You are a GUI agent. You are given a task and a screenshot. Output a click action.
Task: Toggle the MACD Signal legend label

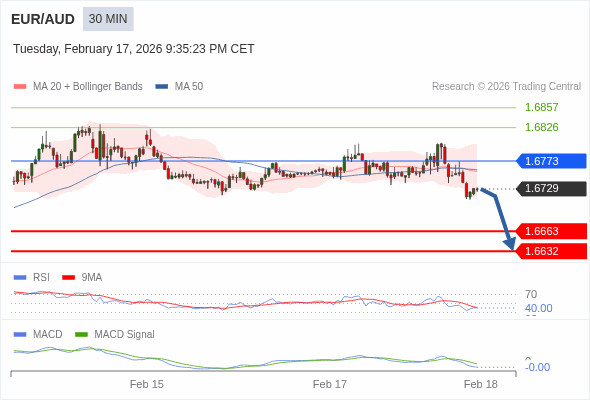coord(124,335)
